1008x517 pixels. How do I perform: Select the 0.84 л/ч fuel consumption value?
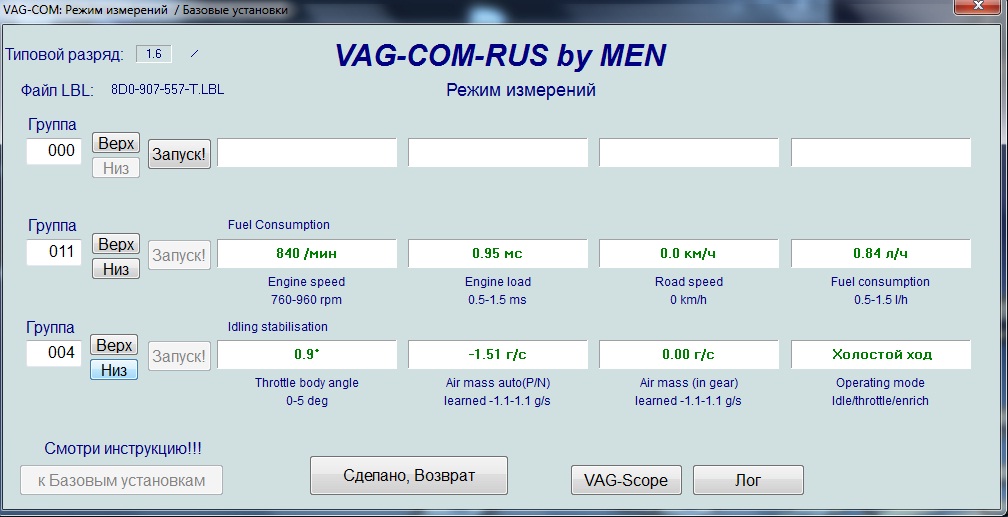tap(881, 253)
